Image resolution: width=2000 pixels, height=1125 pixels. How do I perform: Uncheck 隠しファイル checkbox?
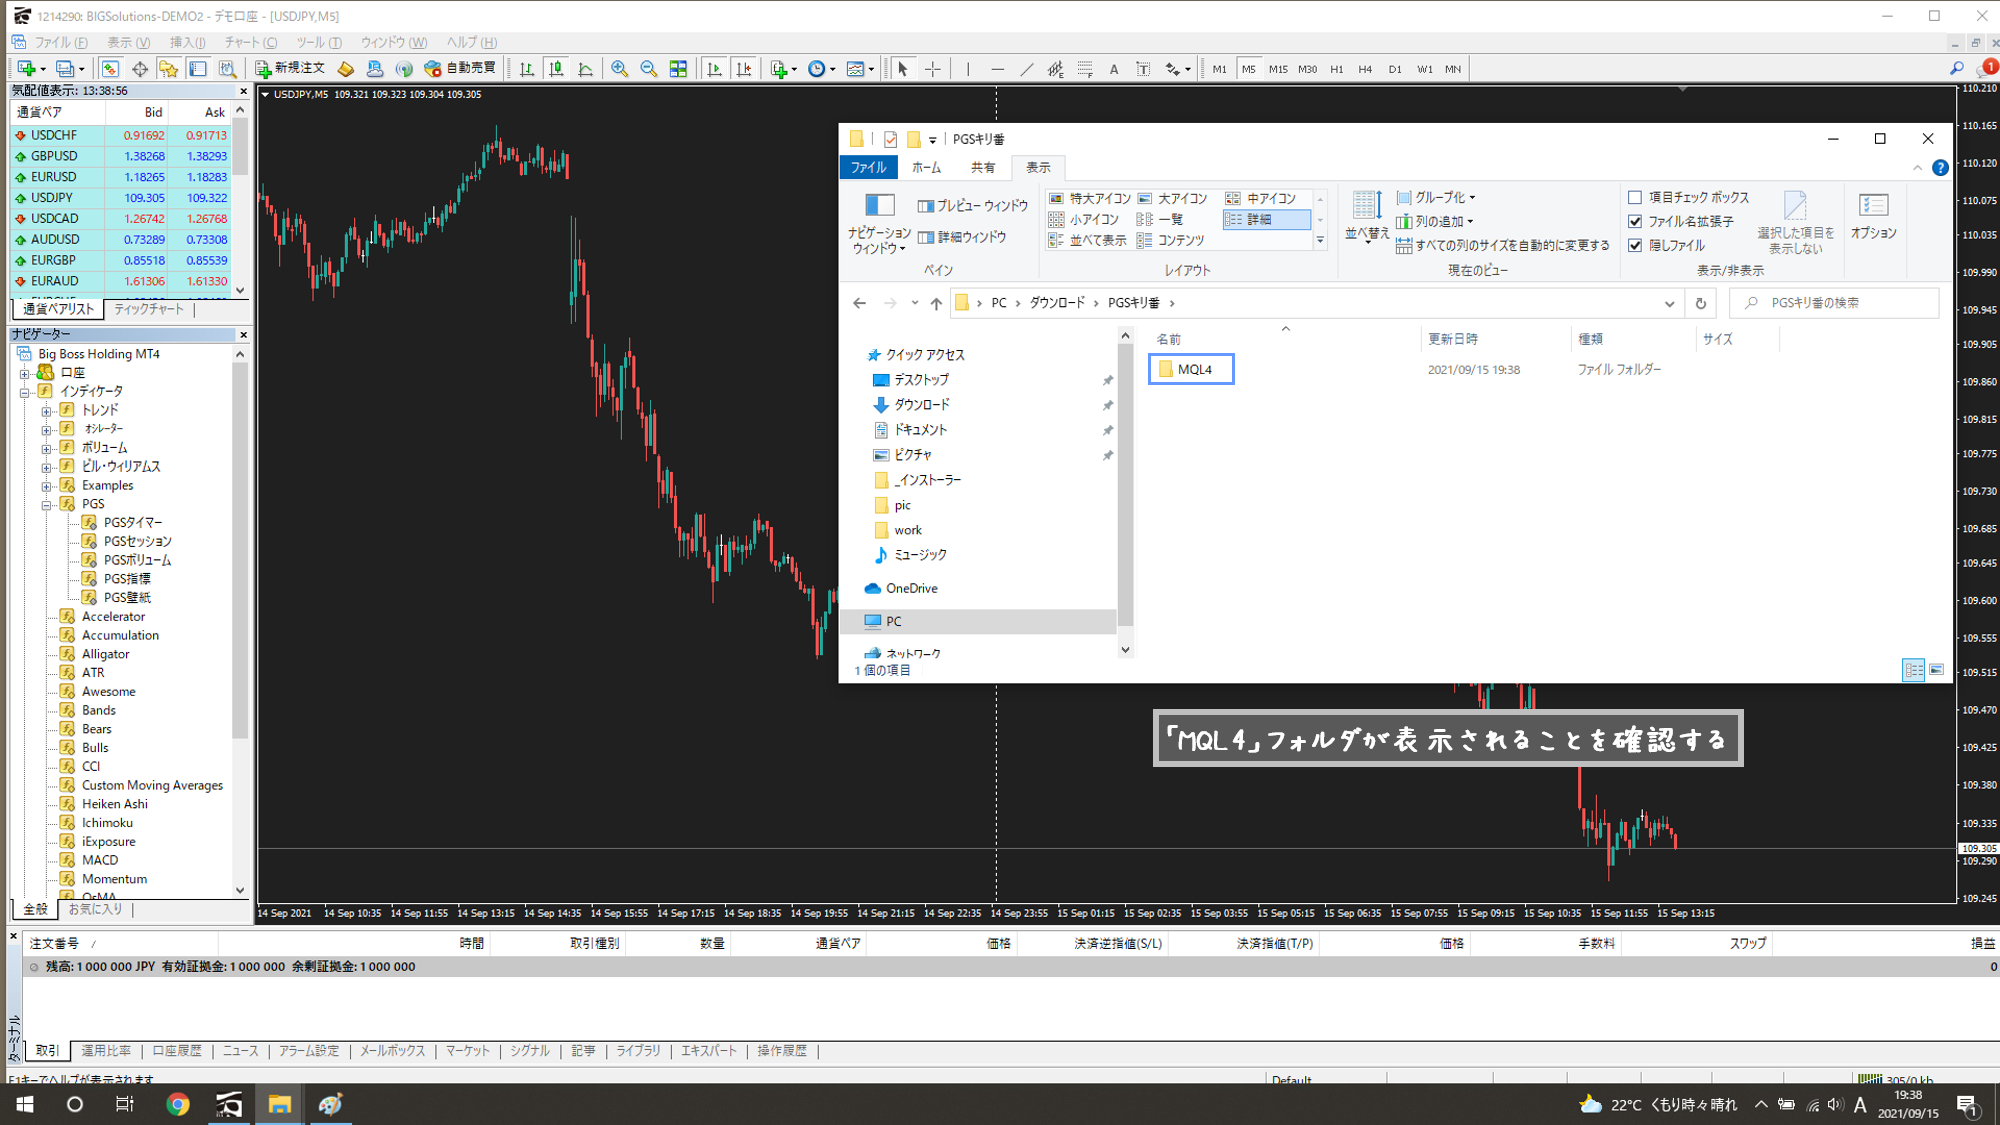click(1635, 245)
